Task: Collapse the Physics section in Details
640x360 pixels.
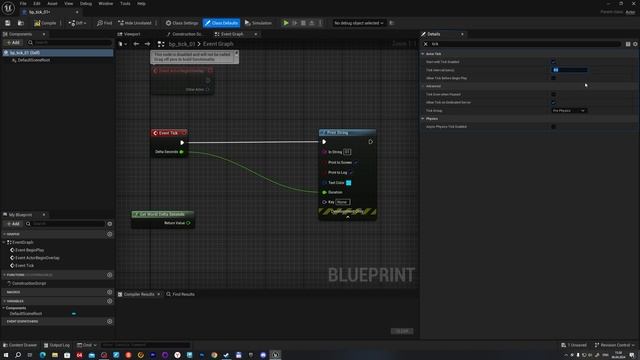Action: pos(423,119)
